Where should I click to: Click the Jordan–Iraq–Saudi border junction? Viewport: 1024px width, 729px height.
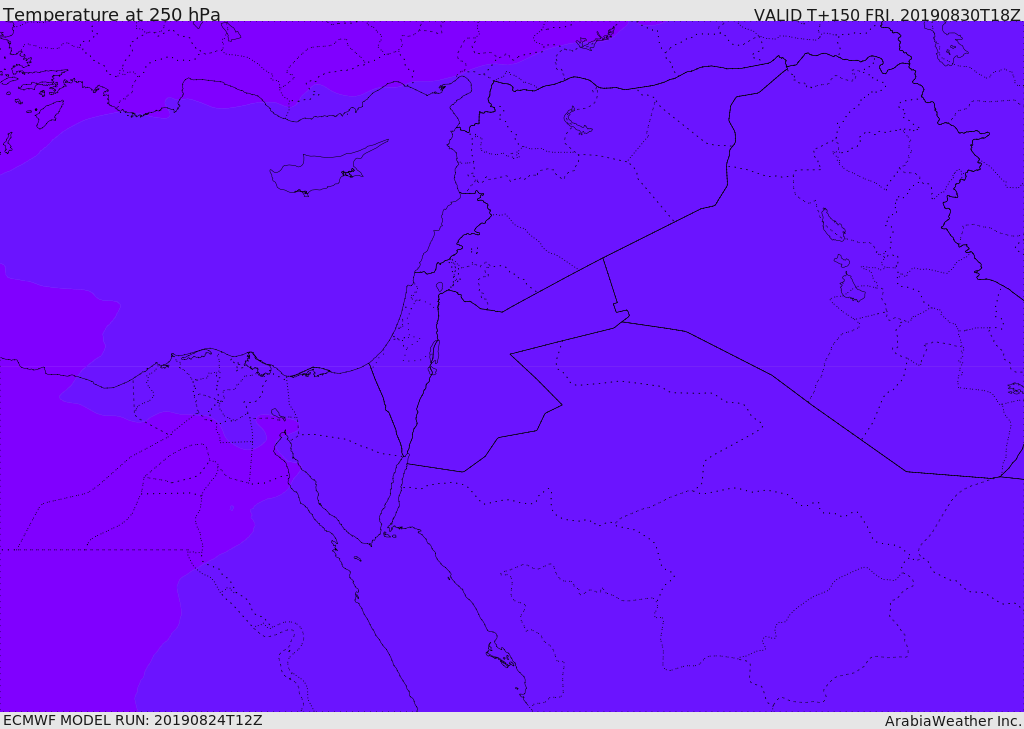622,321
